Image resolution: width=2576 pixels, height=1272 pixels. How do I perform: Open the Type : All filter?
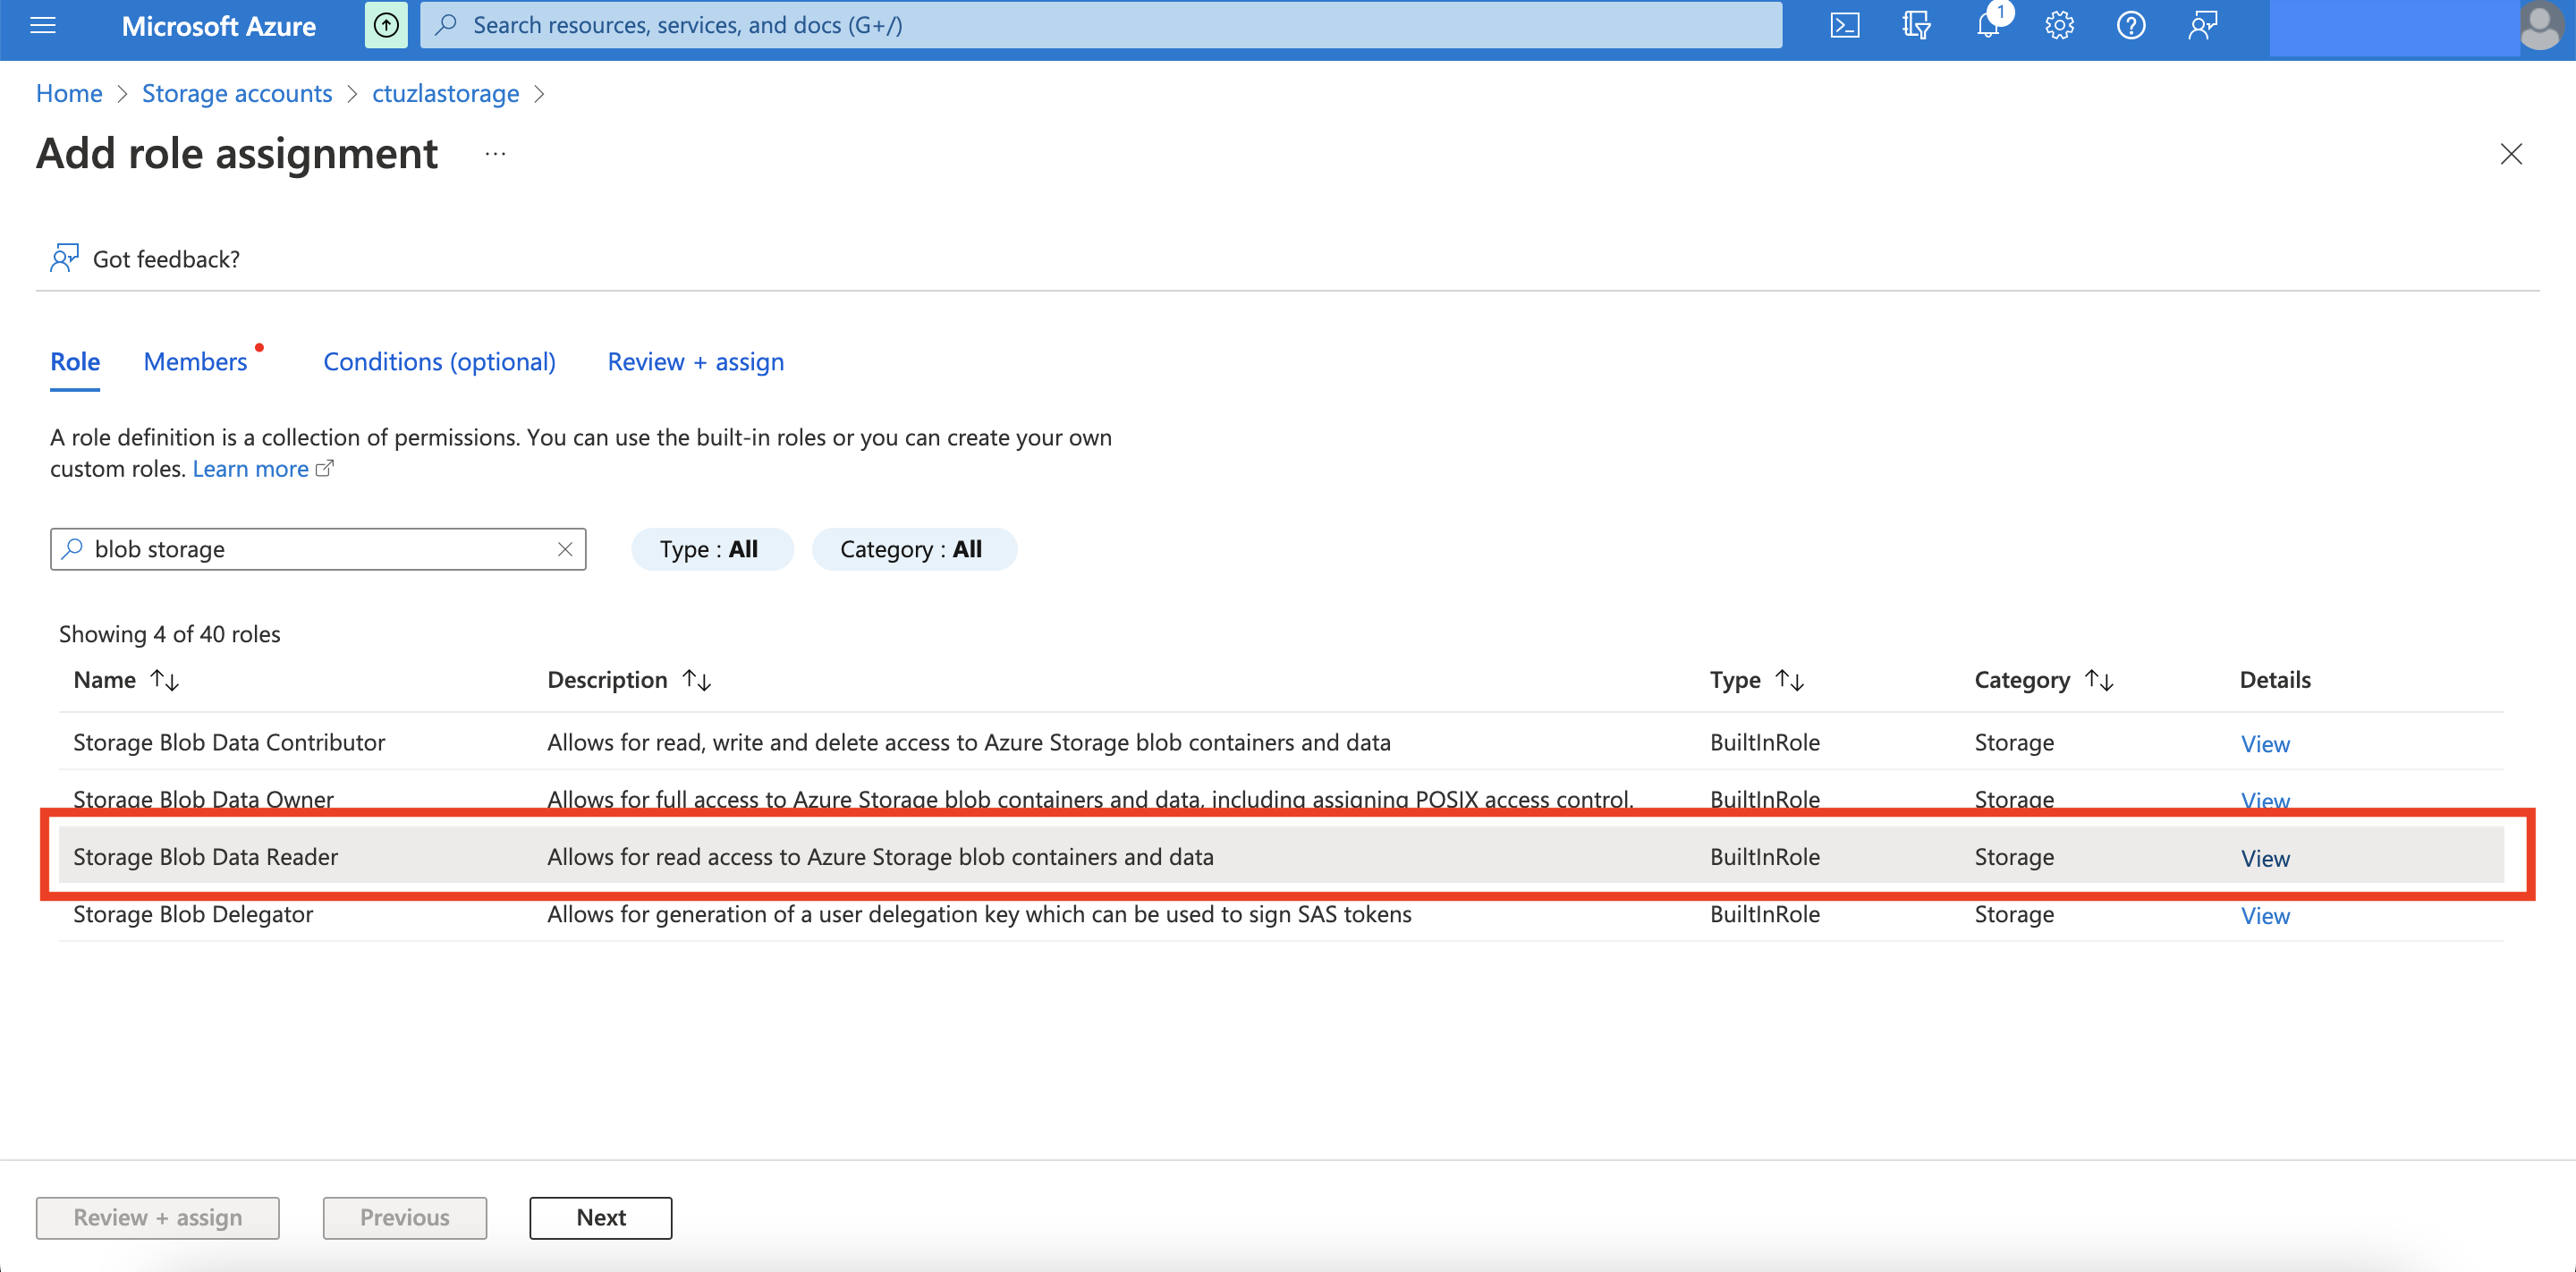tap(710, 549)
